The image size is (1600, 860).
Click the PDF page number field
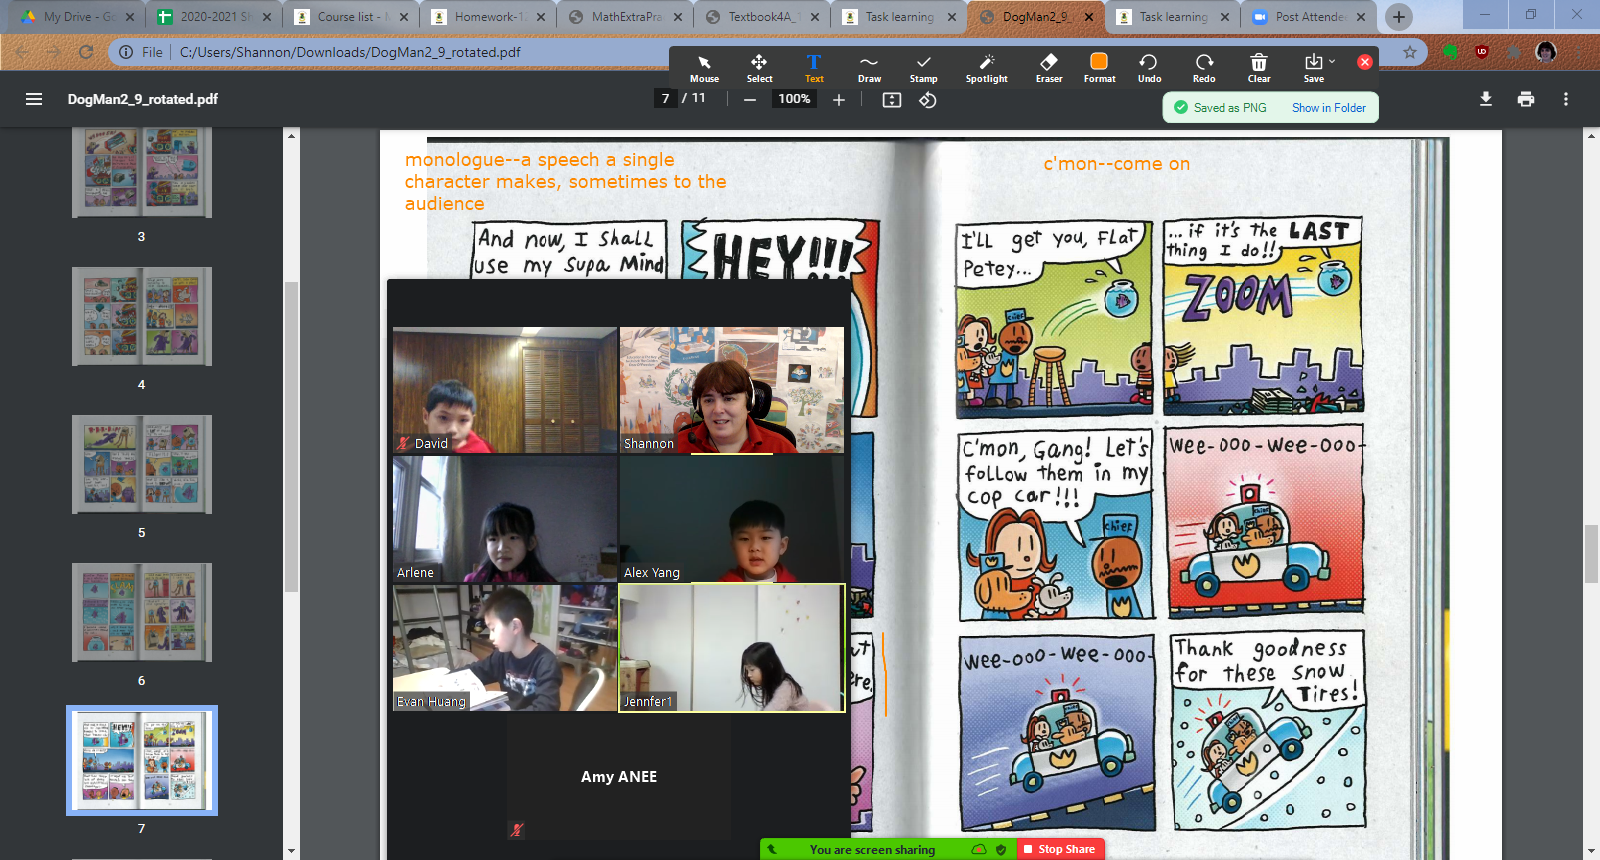coord(666,98)
